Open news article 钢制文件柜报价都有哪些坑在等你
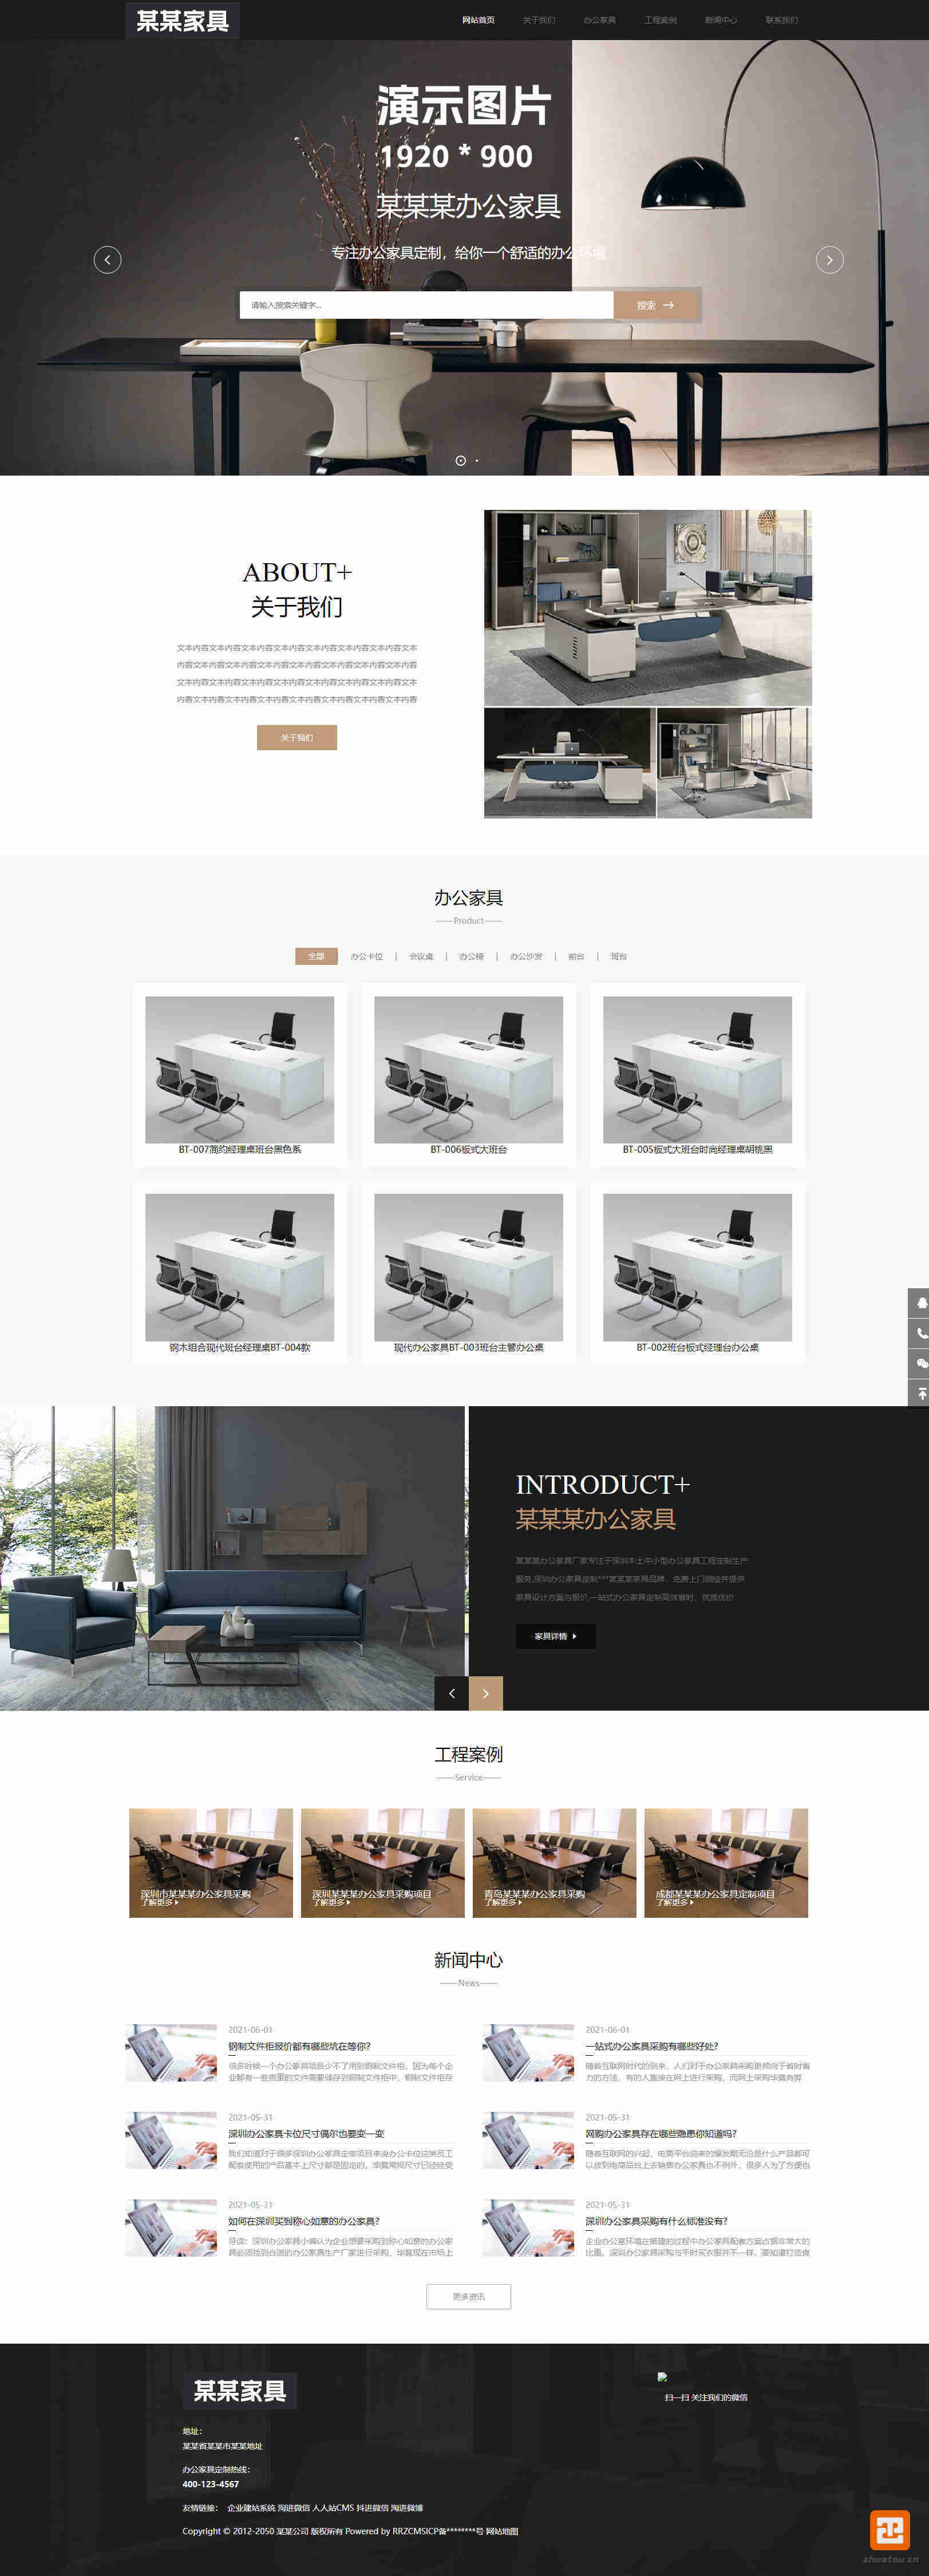 coord(299,2046)
